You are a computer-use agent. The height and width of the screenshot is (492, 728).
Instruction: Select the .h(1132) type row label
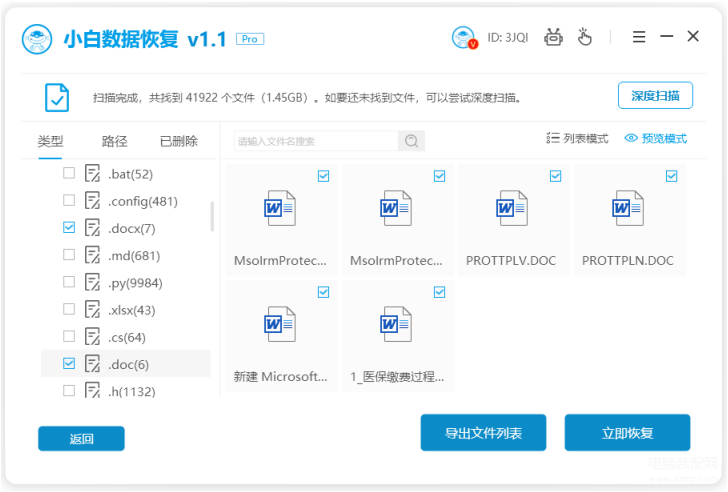pyautogui.click(x=132, y=391)
